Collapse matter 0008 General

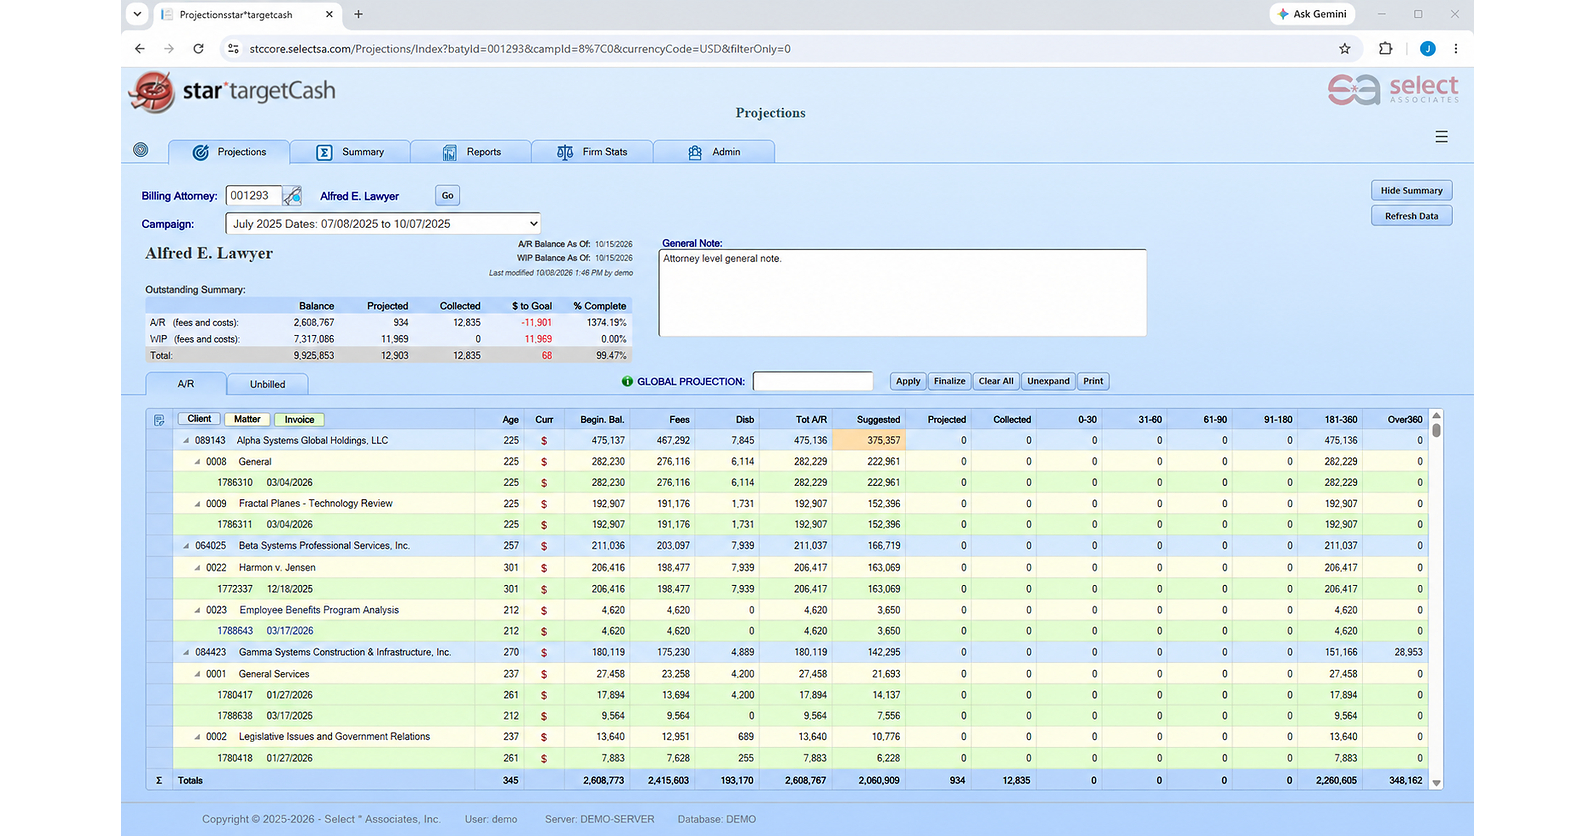tap(197, 462)
